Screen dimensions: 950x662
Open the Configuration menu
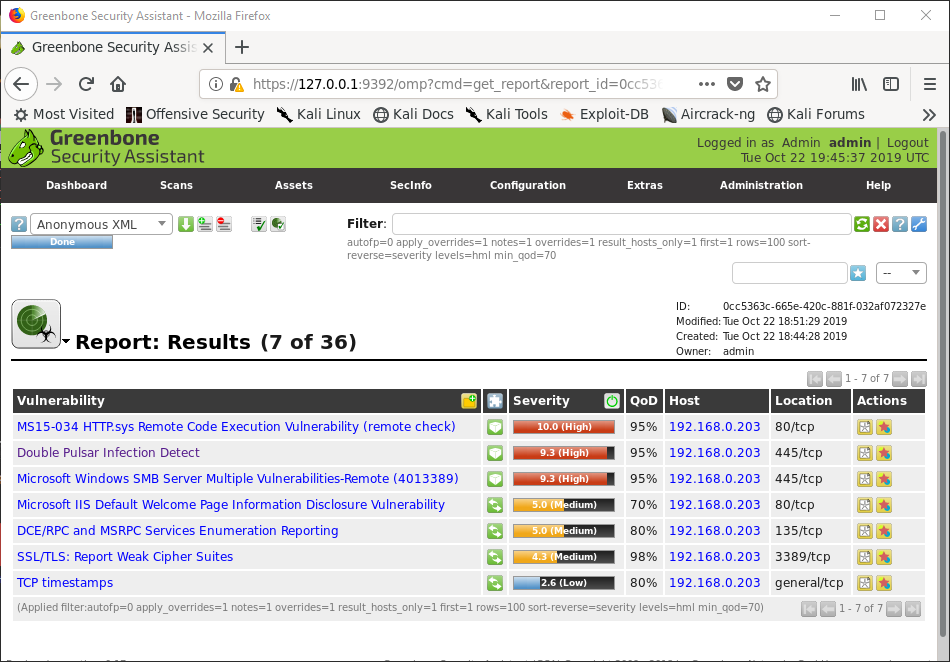[x=528, y=185]
